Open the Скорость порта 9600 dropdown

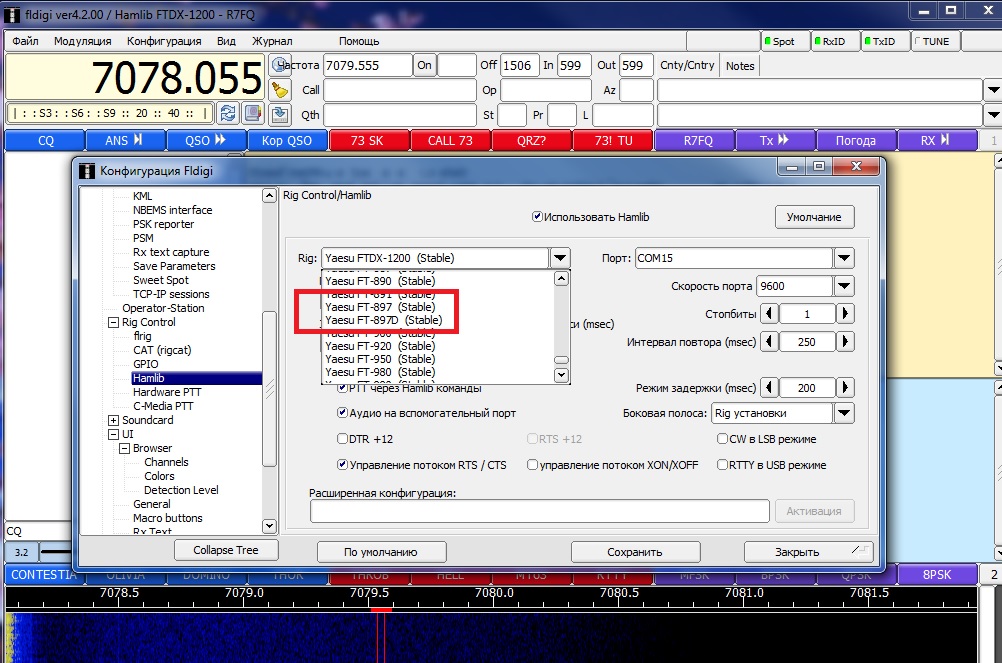click(844, 286)
